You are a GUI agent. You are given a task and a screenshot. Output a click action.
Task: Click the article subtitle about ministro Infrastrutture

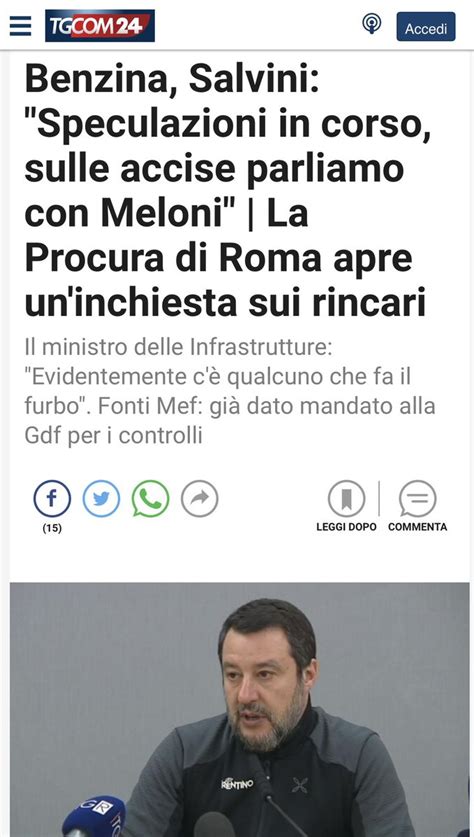pos(230,392)
